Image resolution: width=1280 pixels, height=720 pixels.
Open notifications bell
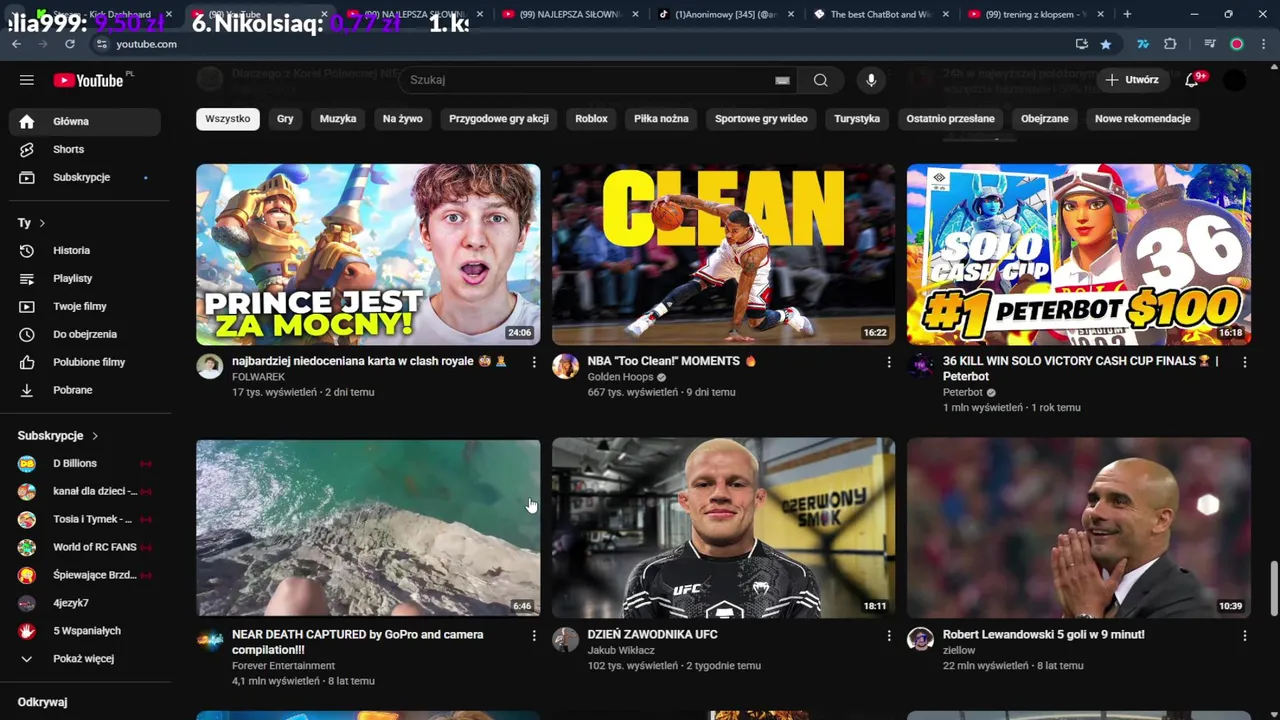coord(1192,80)
